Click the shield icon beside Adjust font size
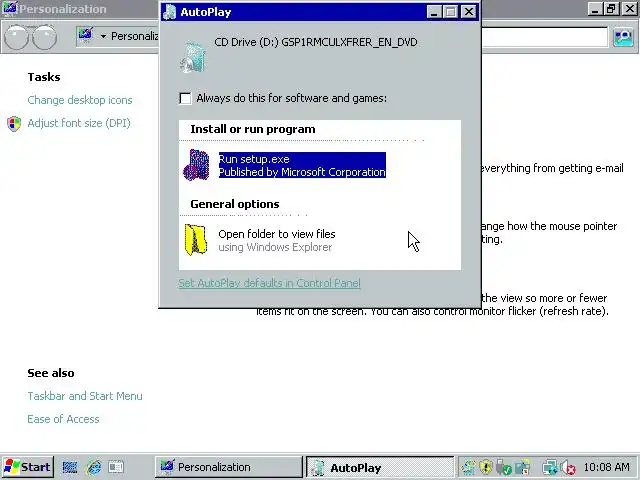 click(14, 124)
